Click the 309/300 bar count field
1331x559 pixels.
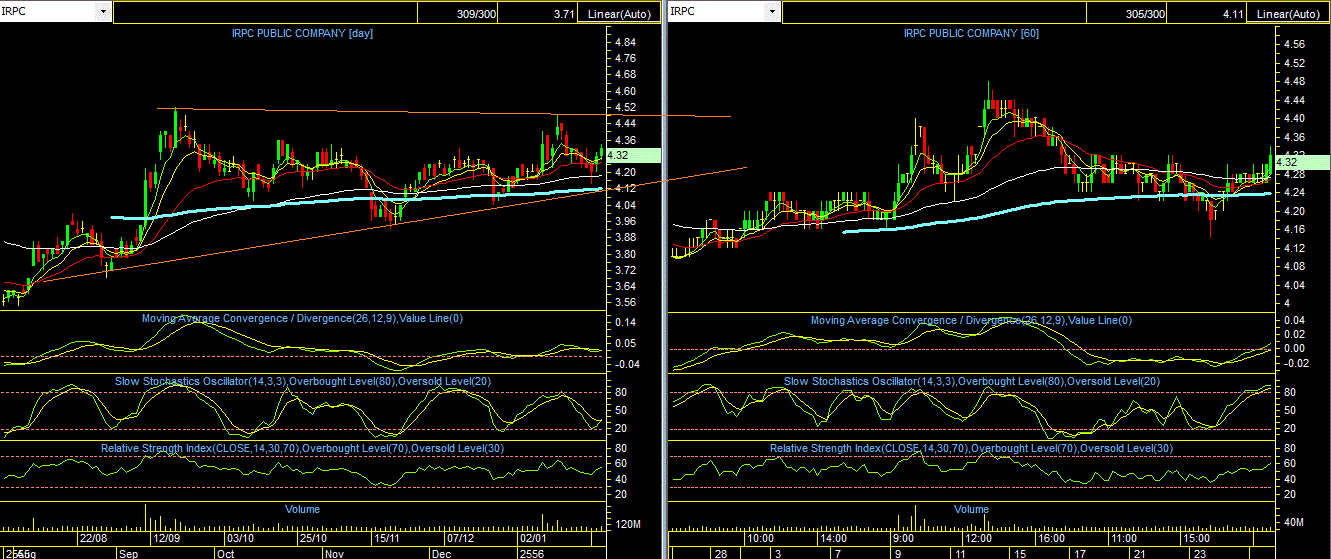457,14
